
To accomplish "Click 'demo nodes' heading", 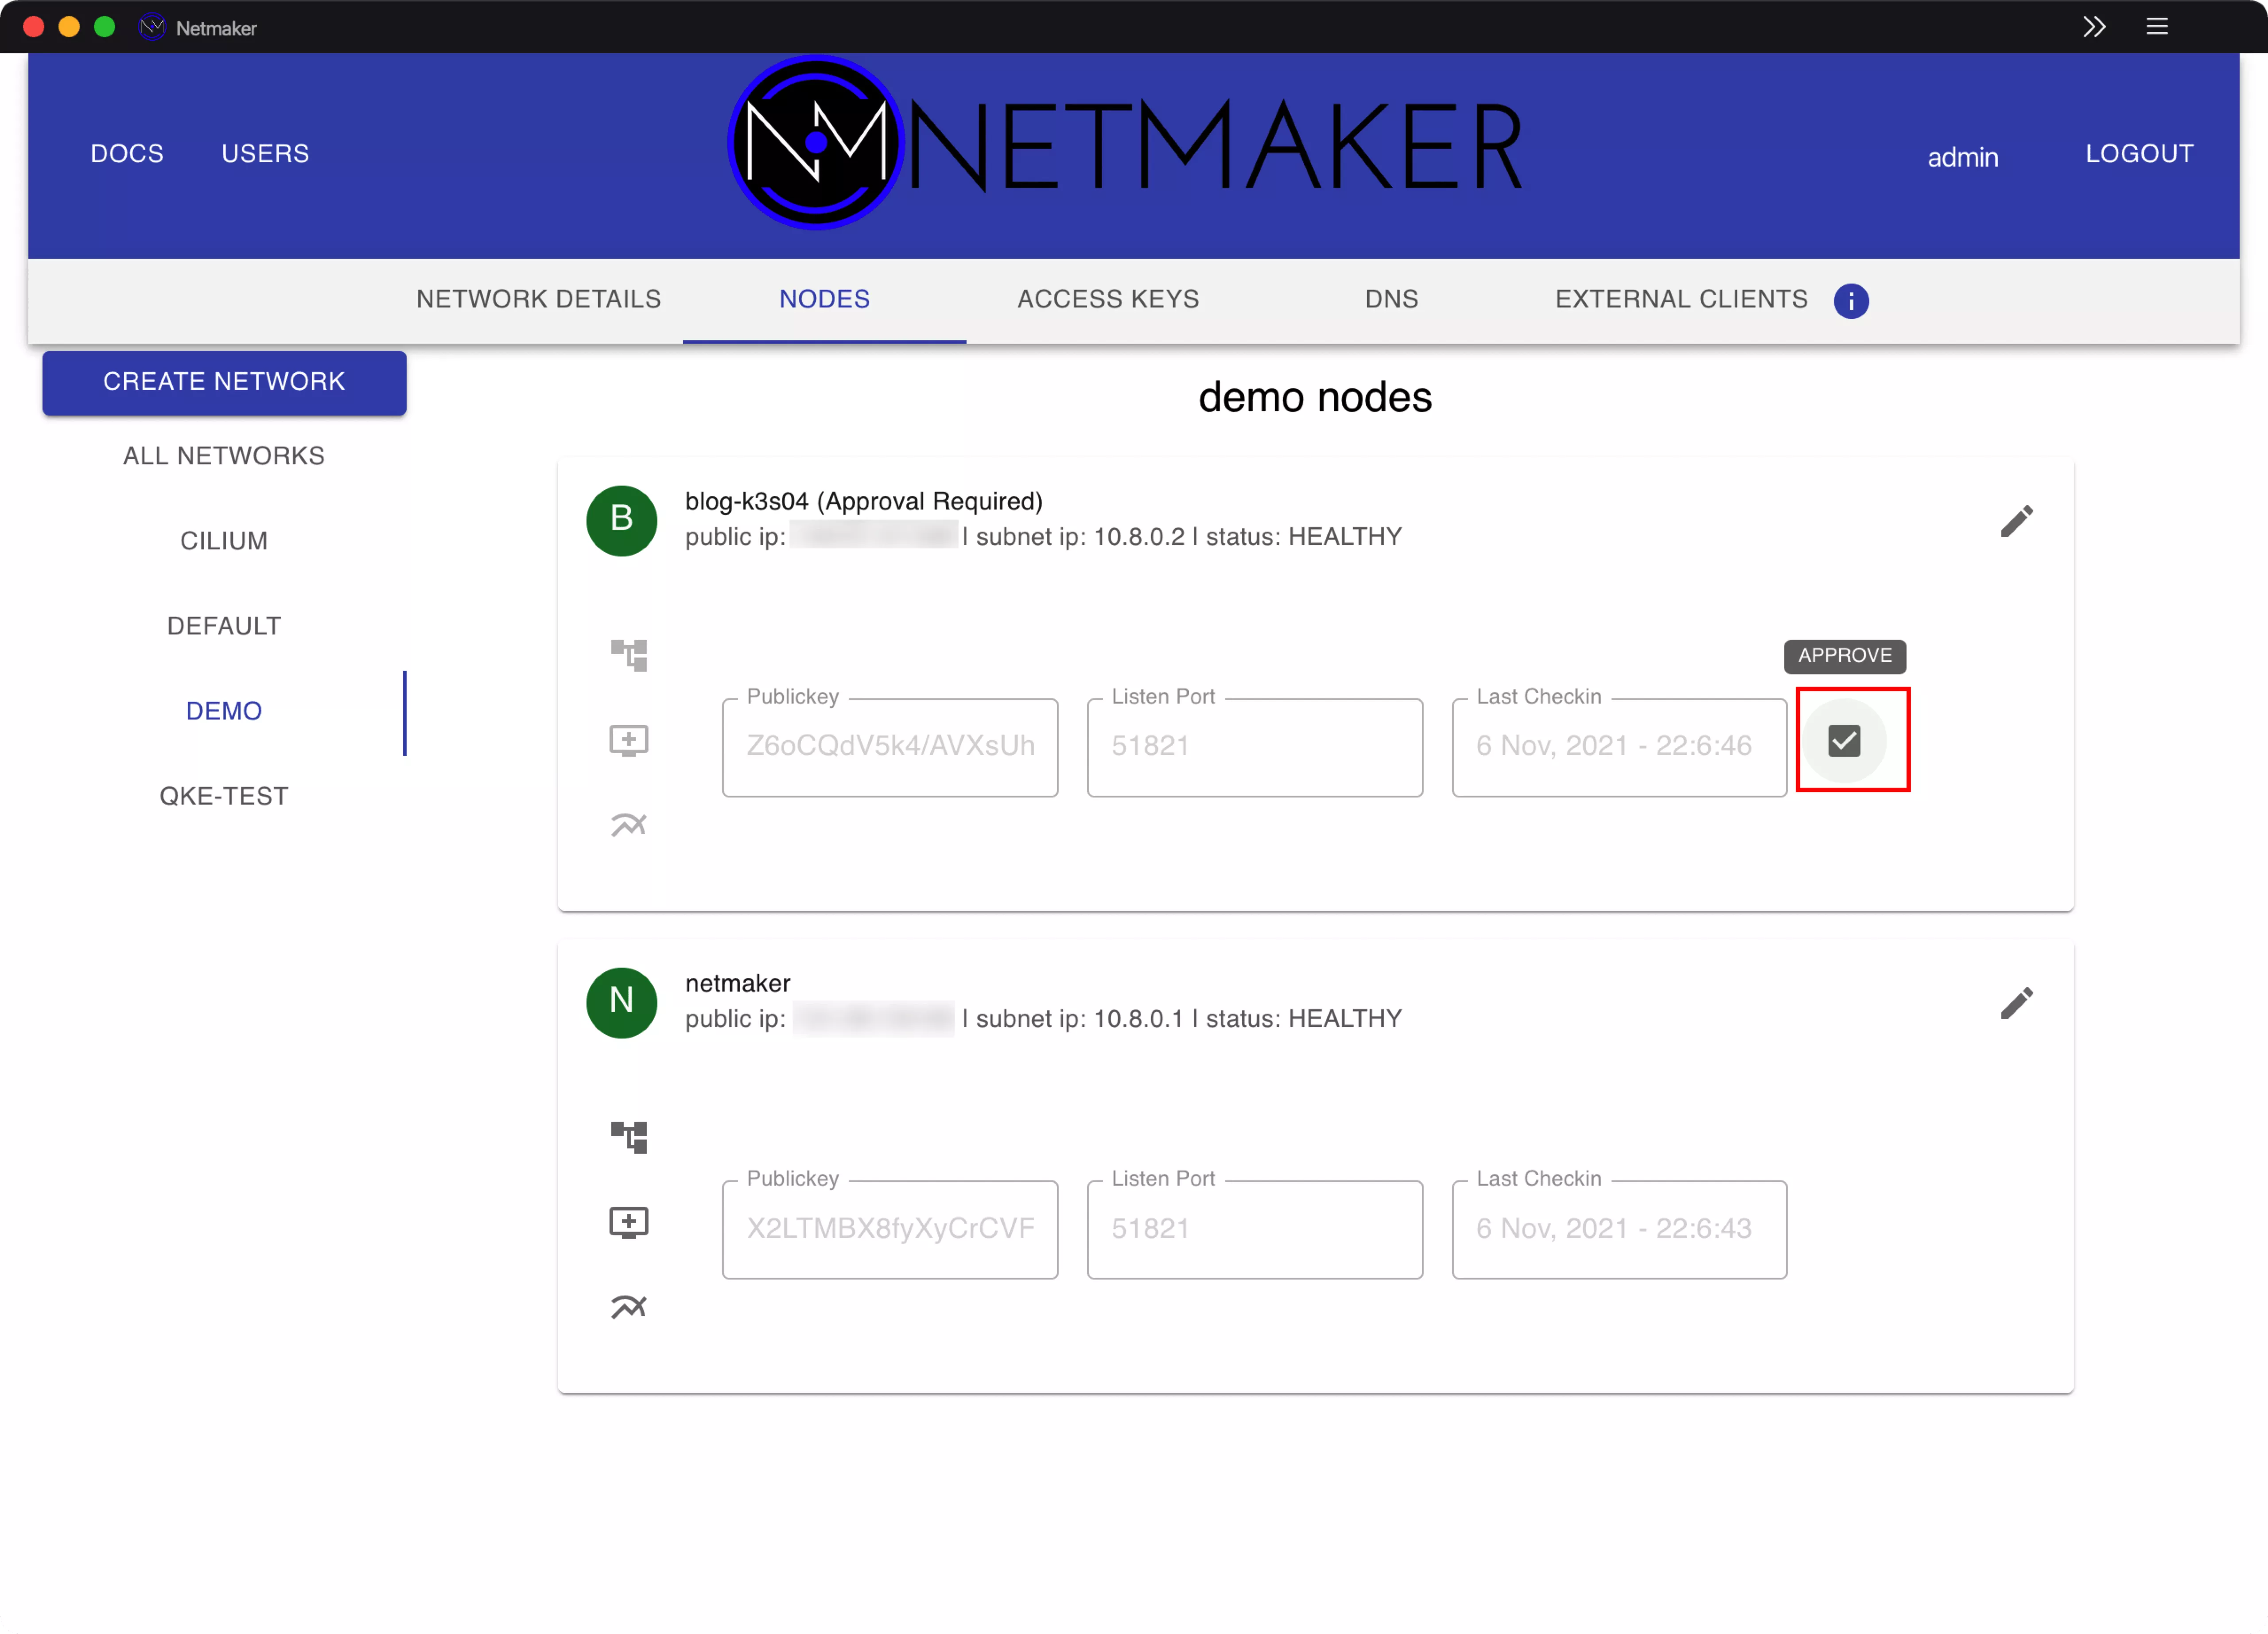I will pyautogui.click(x=1315, y=398).
